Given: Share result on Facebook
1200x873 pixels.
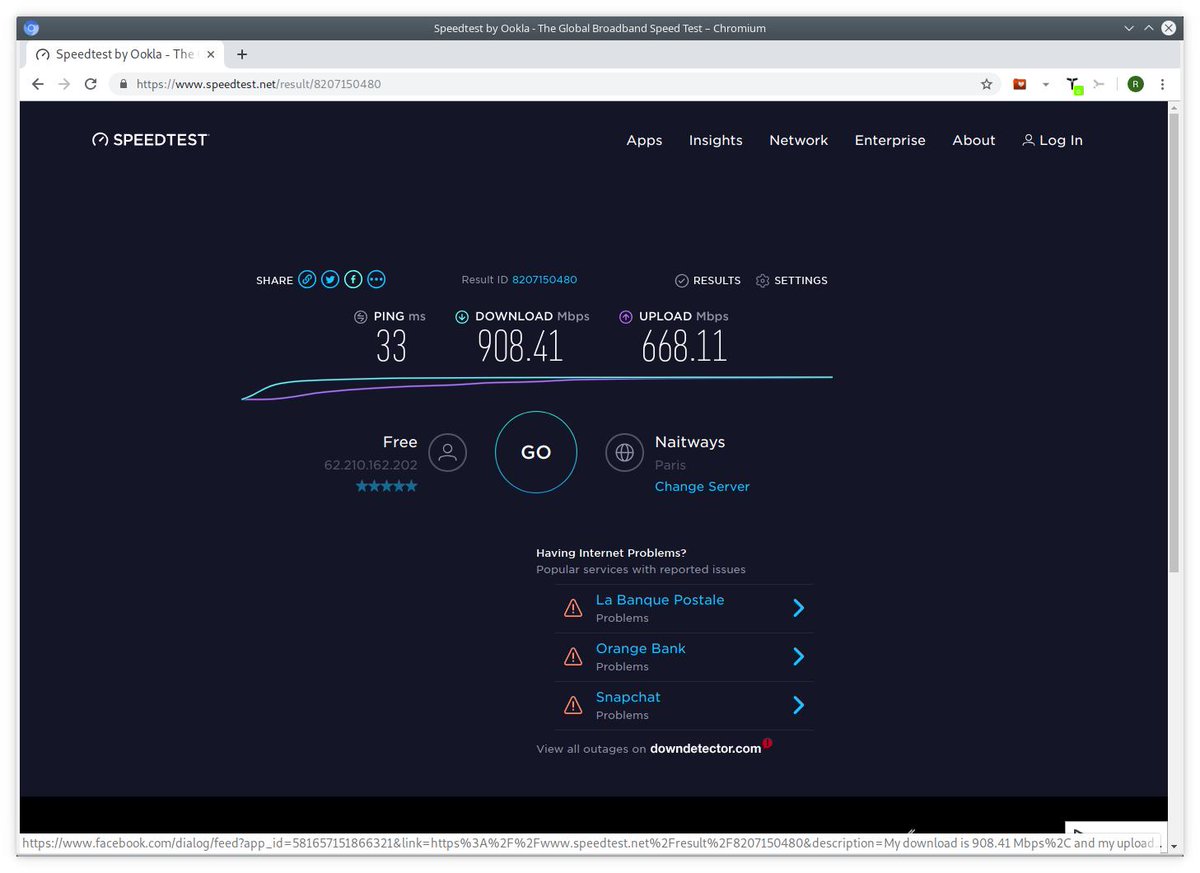Looking at the screenshot, I should click(x=353, y=280).
